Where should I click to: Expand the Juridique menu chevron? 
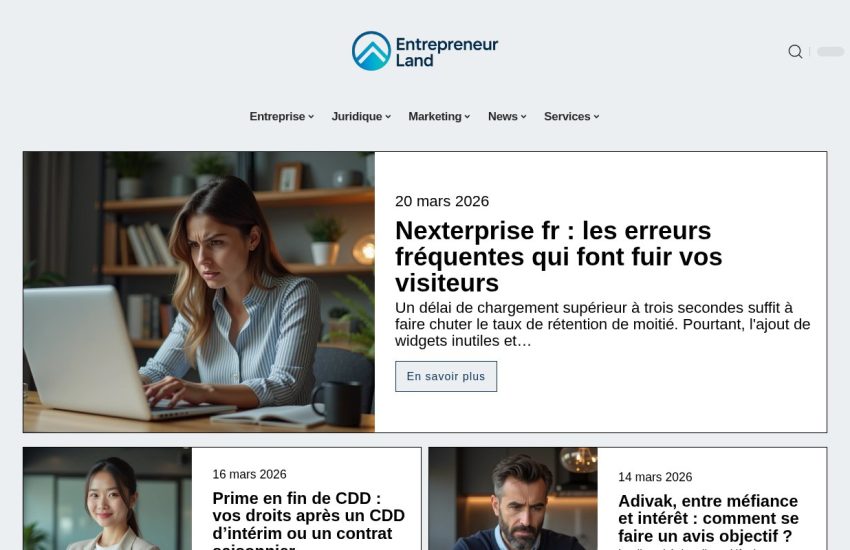point(388,117)
